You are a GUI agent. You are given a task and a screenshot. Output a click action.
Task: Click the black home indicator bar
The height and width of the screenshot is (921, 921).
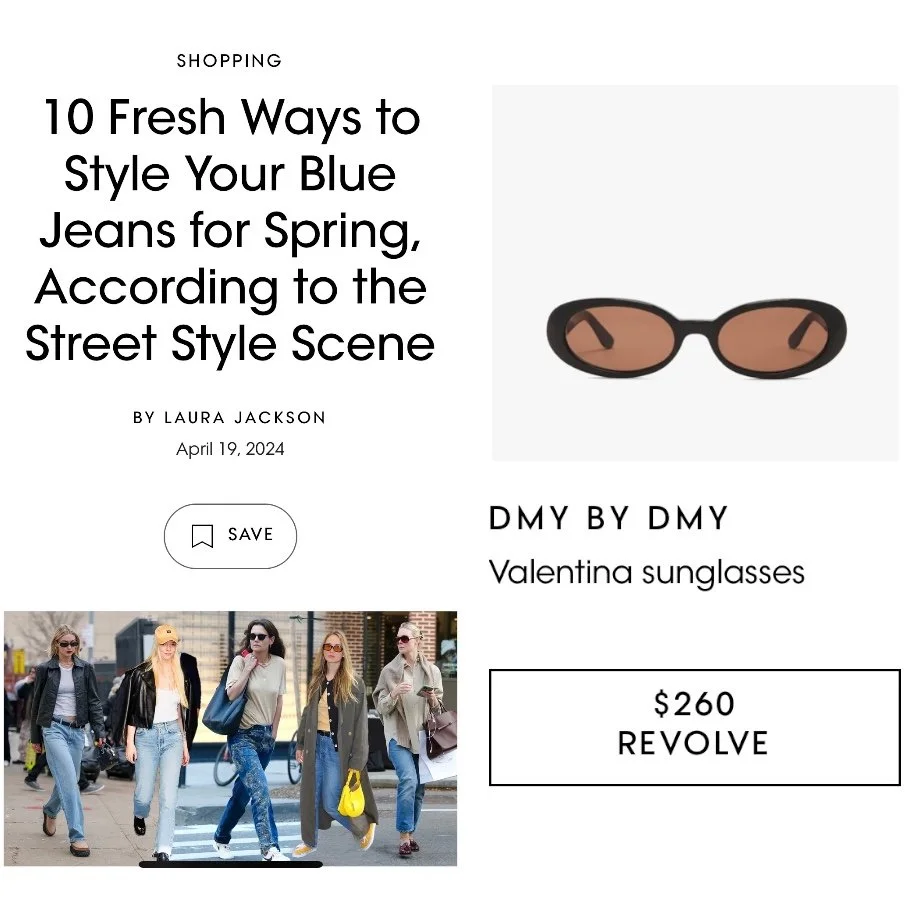click(x=230, y=864)
